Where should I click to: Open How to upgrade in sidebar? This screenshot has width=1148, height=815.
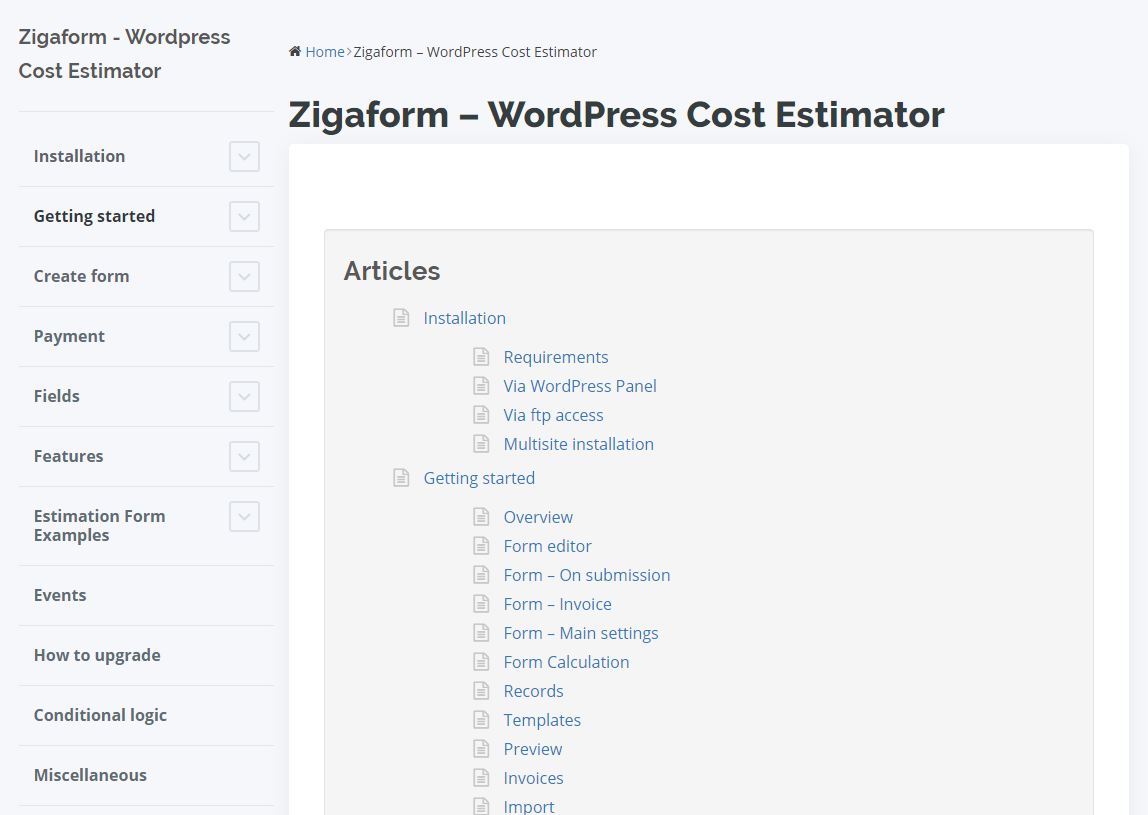97,655
